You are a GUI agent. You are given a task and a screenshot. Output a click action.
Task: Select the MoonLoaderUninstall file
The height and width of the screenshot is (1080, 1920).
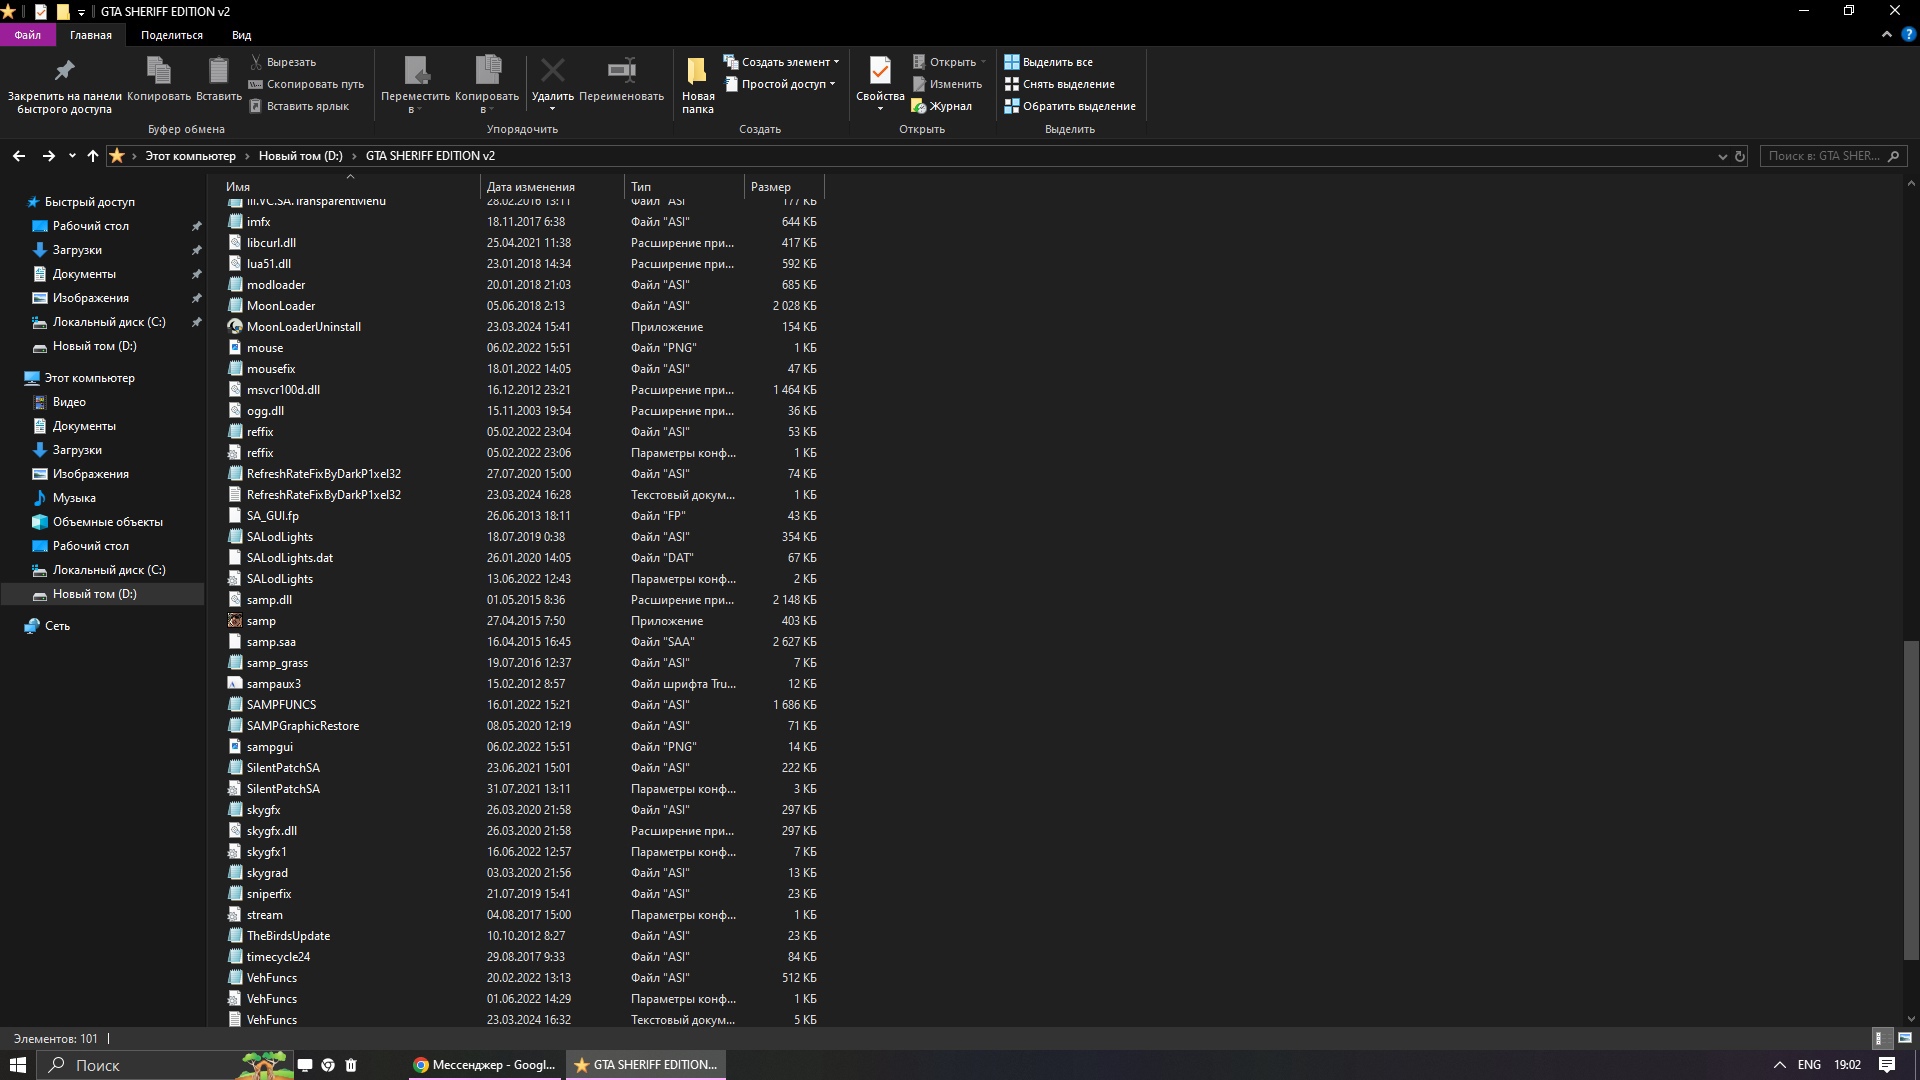[304, 327]
